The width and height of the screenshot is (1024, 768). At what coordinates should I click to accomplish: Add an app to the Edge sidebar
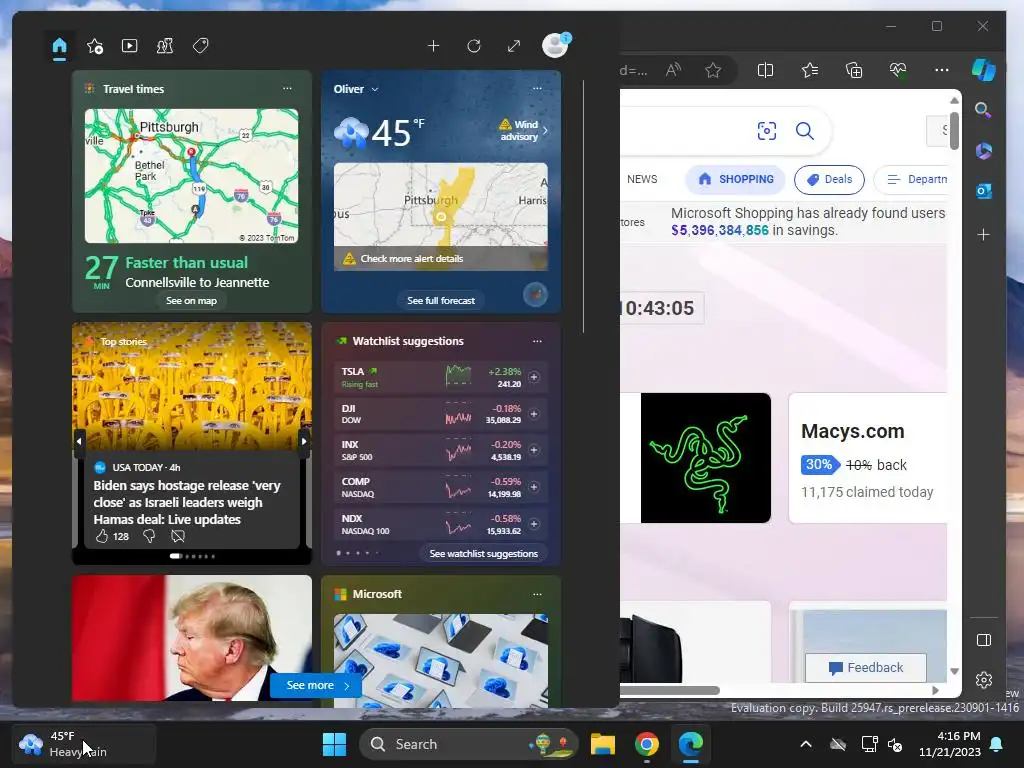coord(984,234)
